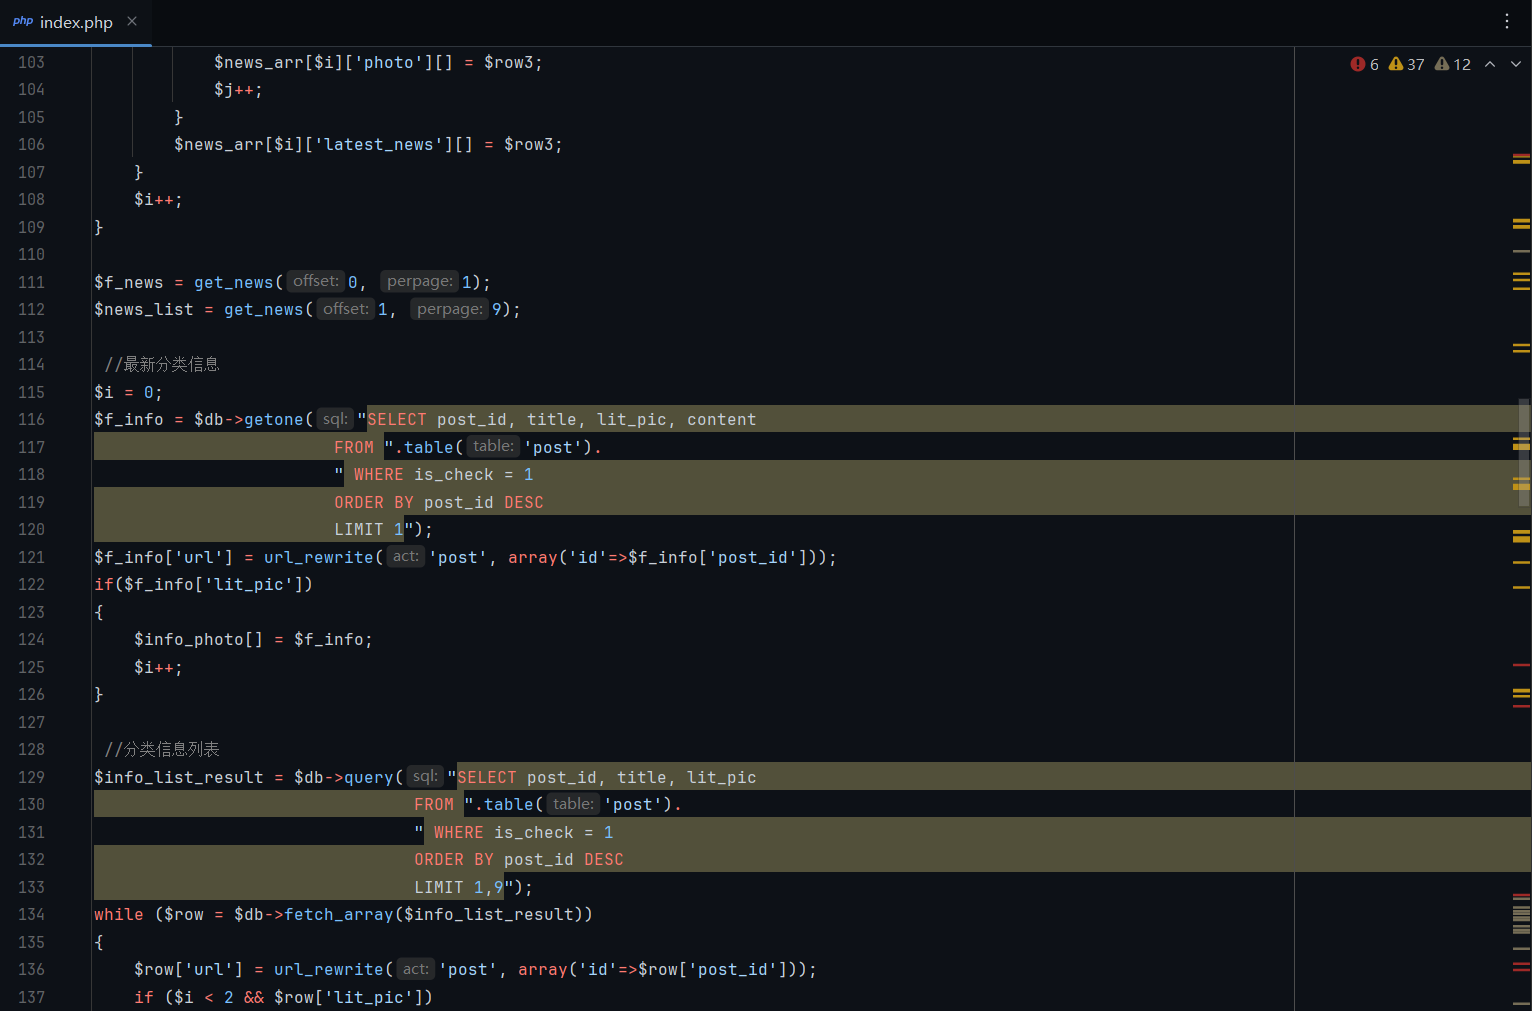The width and height of the screenshot is (1532, 1011).
Task: Click the get_news call on line 111
Action: point(233,283)
